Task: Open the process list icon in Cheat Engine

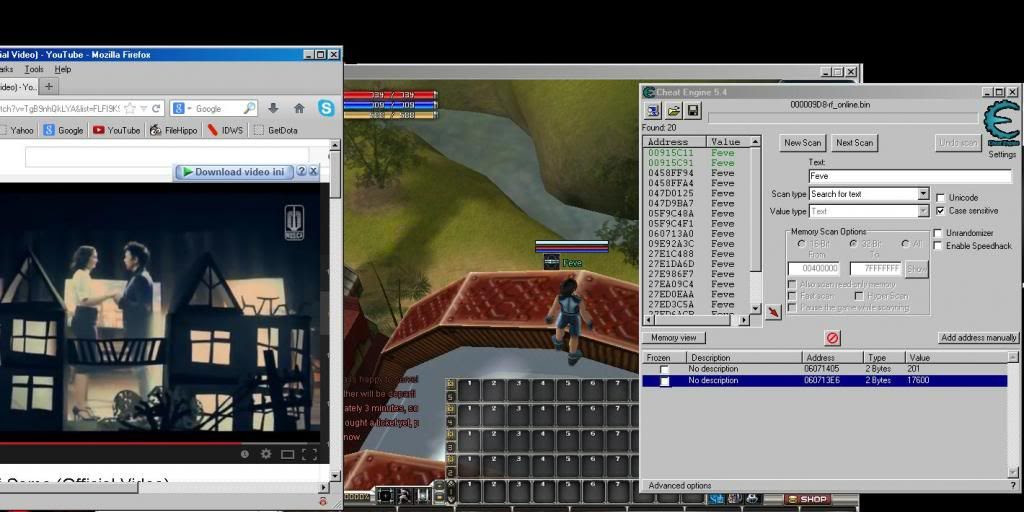Action: tap(653, 110)
